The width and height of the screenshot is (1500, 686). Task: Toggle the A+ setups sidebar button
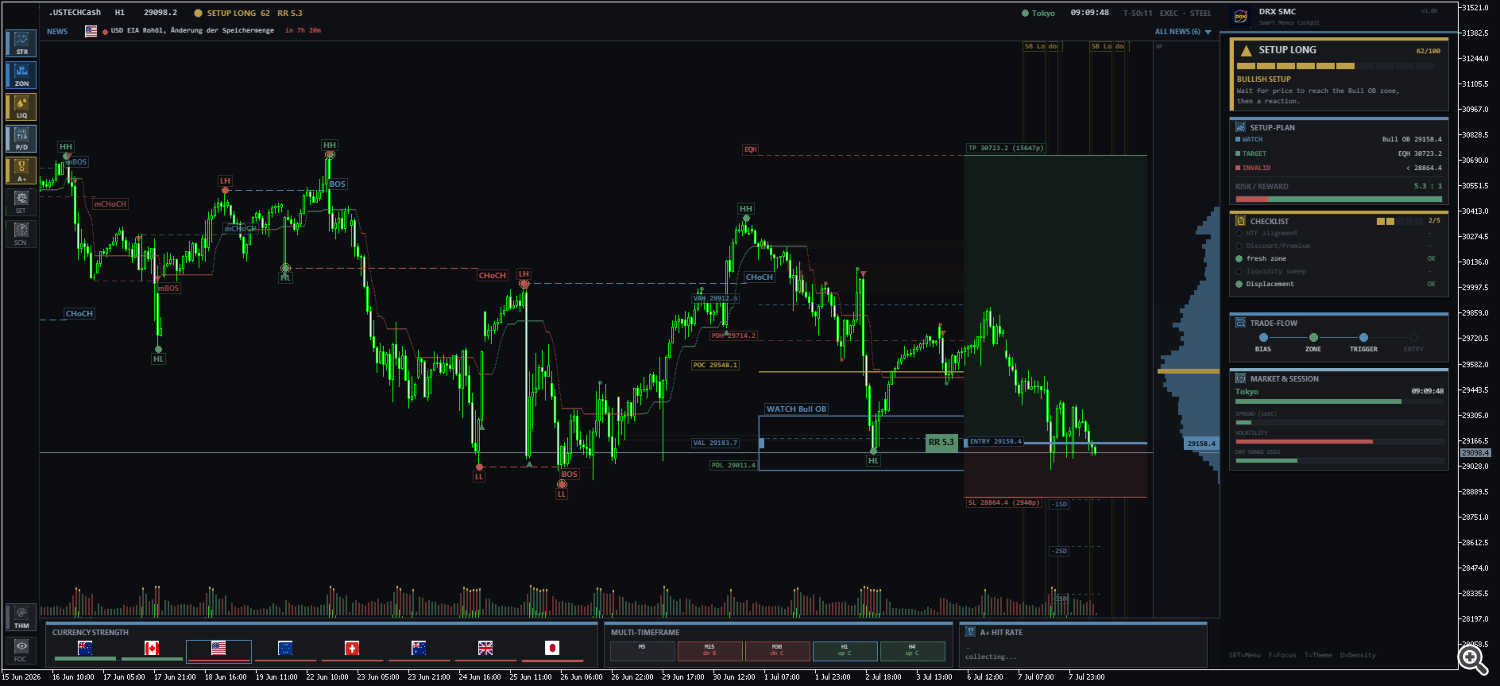[21, 171]
